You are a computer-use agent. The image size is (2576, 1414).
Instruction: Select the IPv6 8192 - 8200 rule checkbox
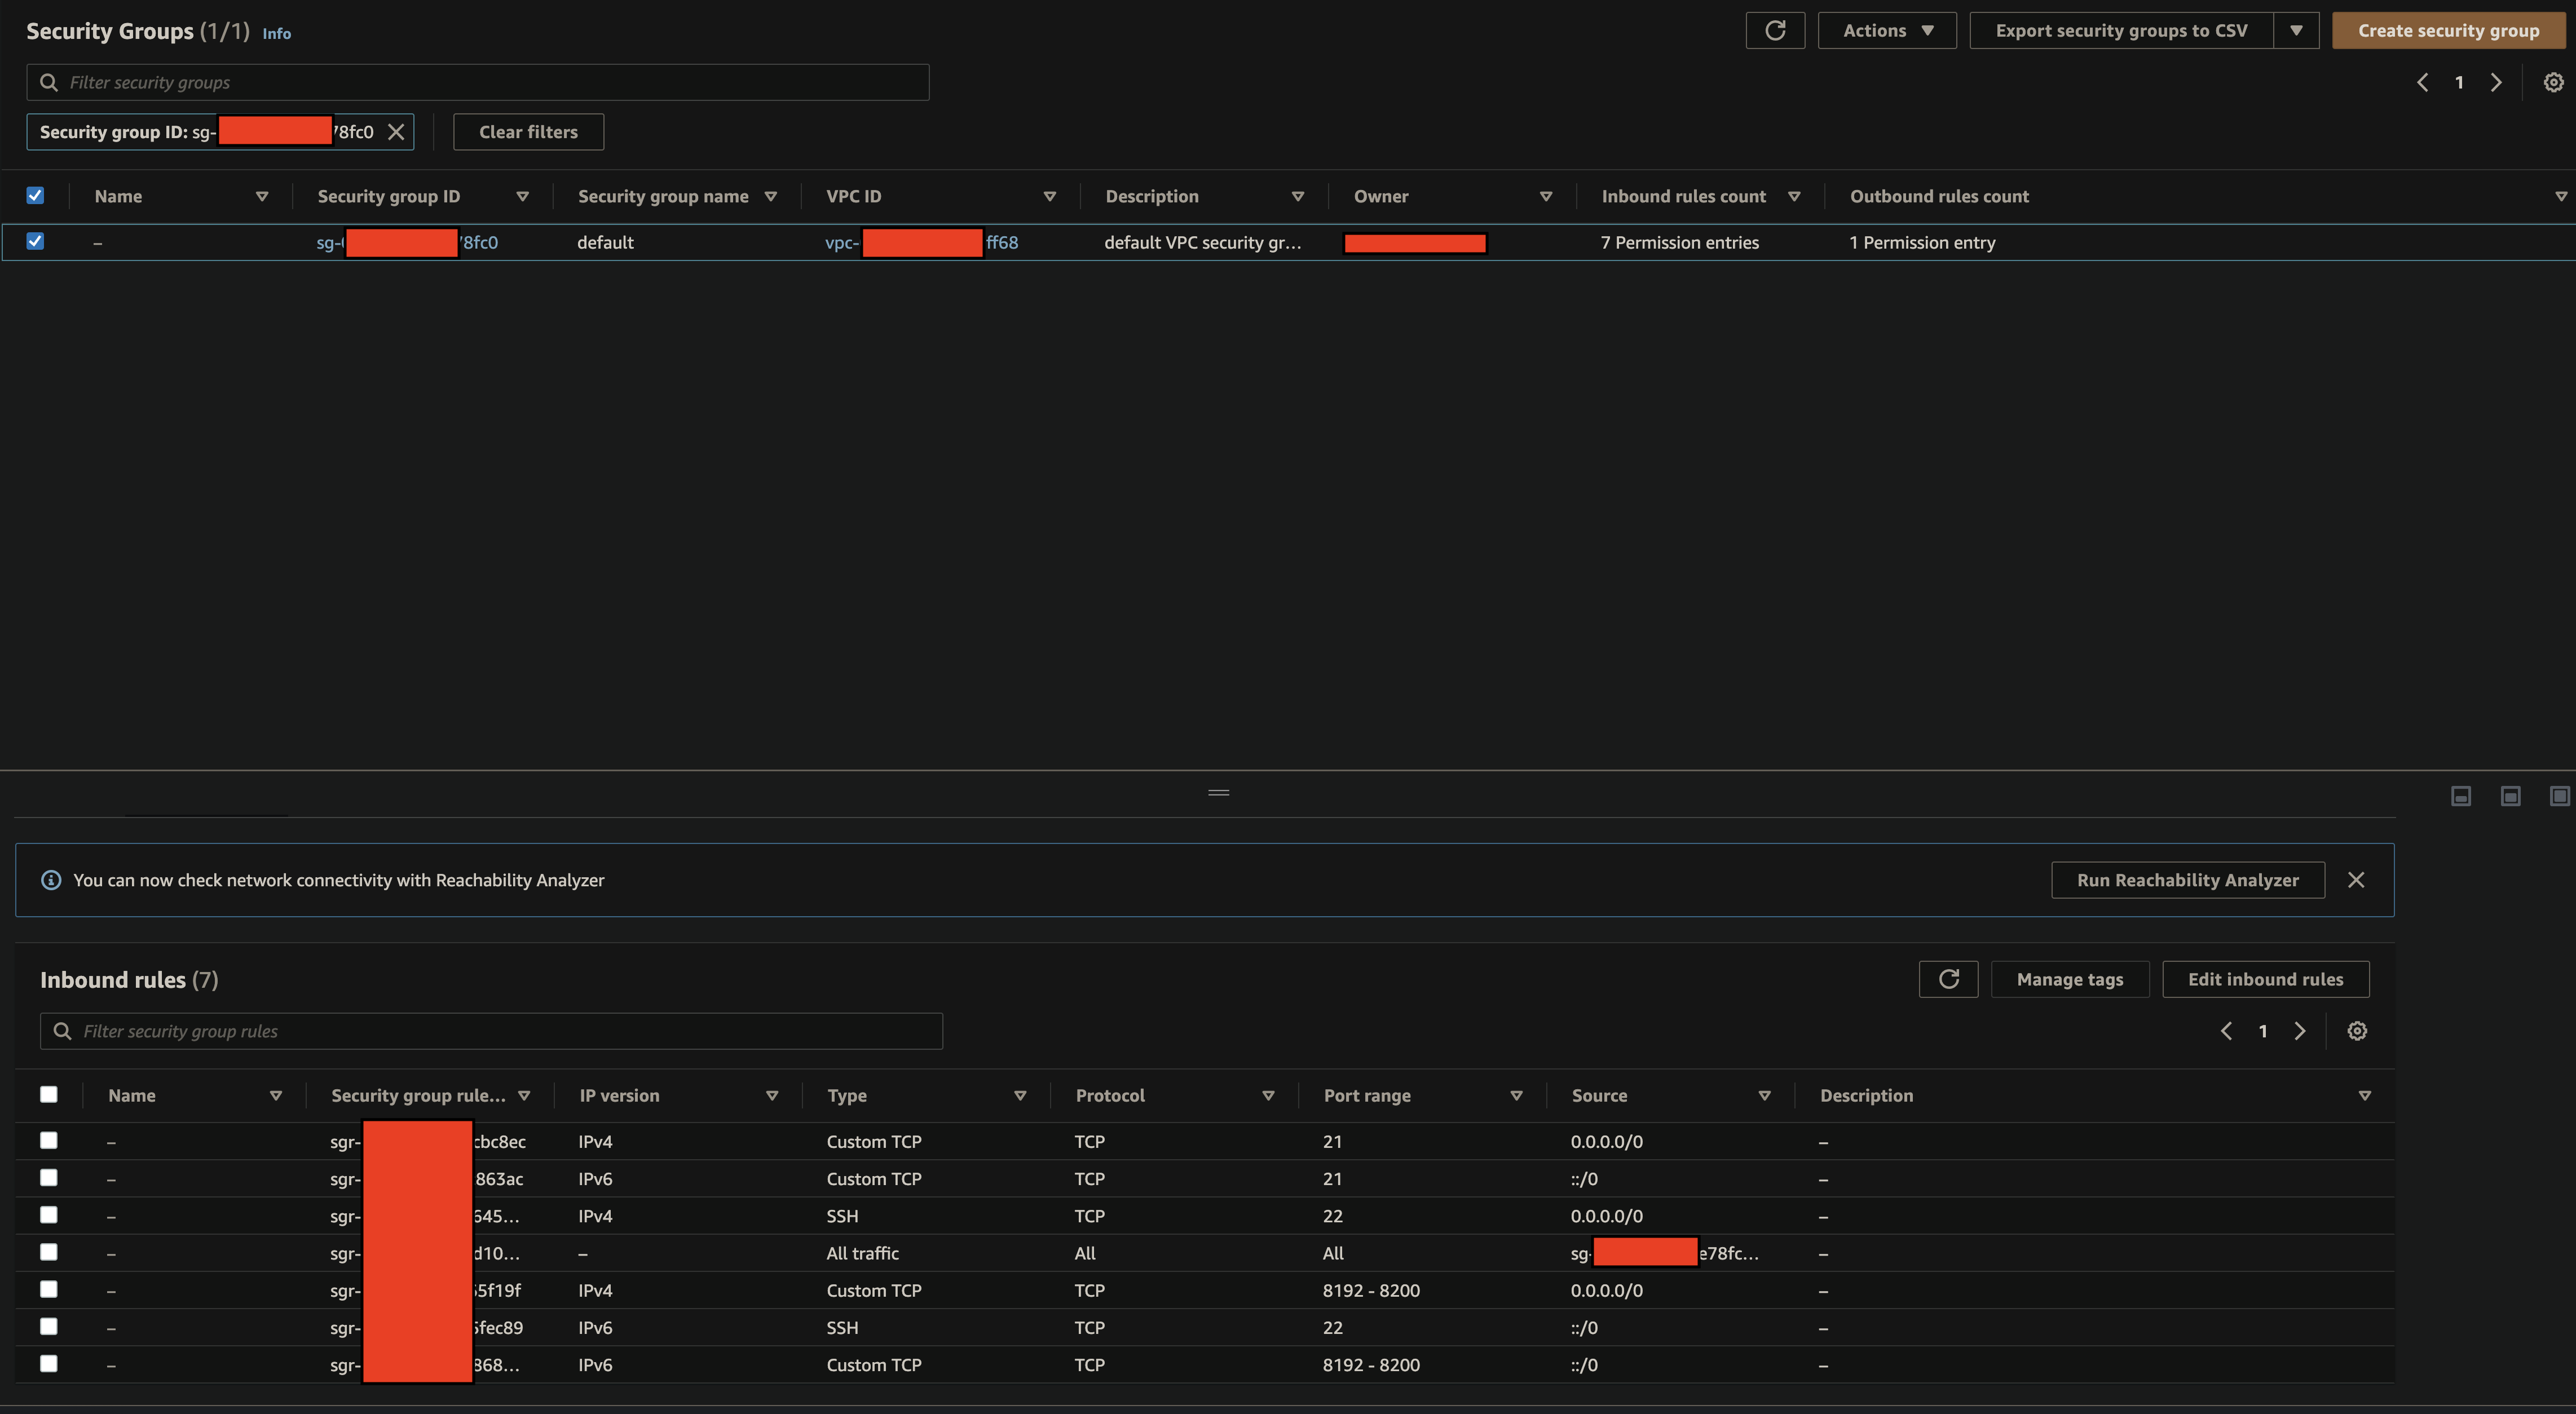click(x=48, y=1363)
